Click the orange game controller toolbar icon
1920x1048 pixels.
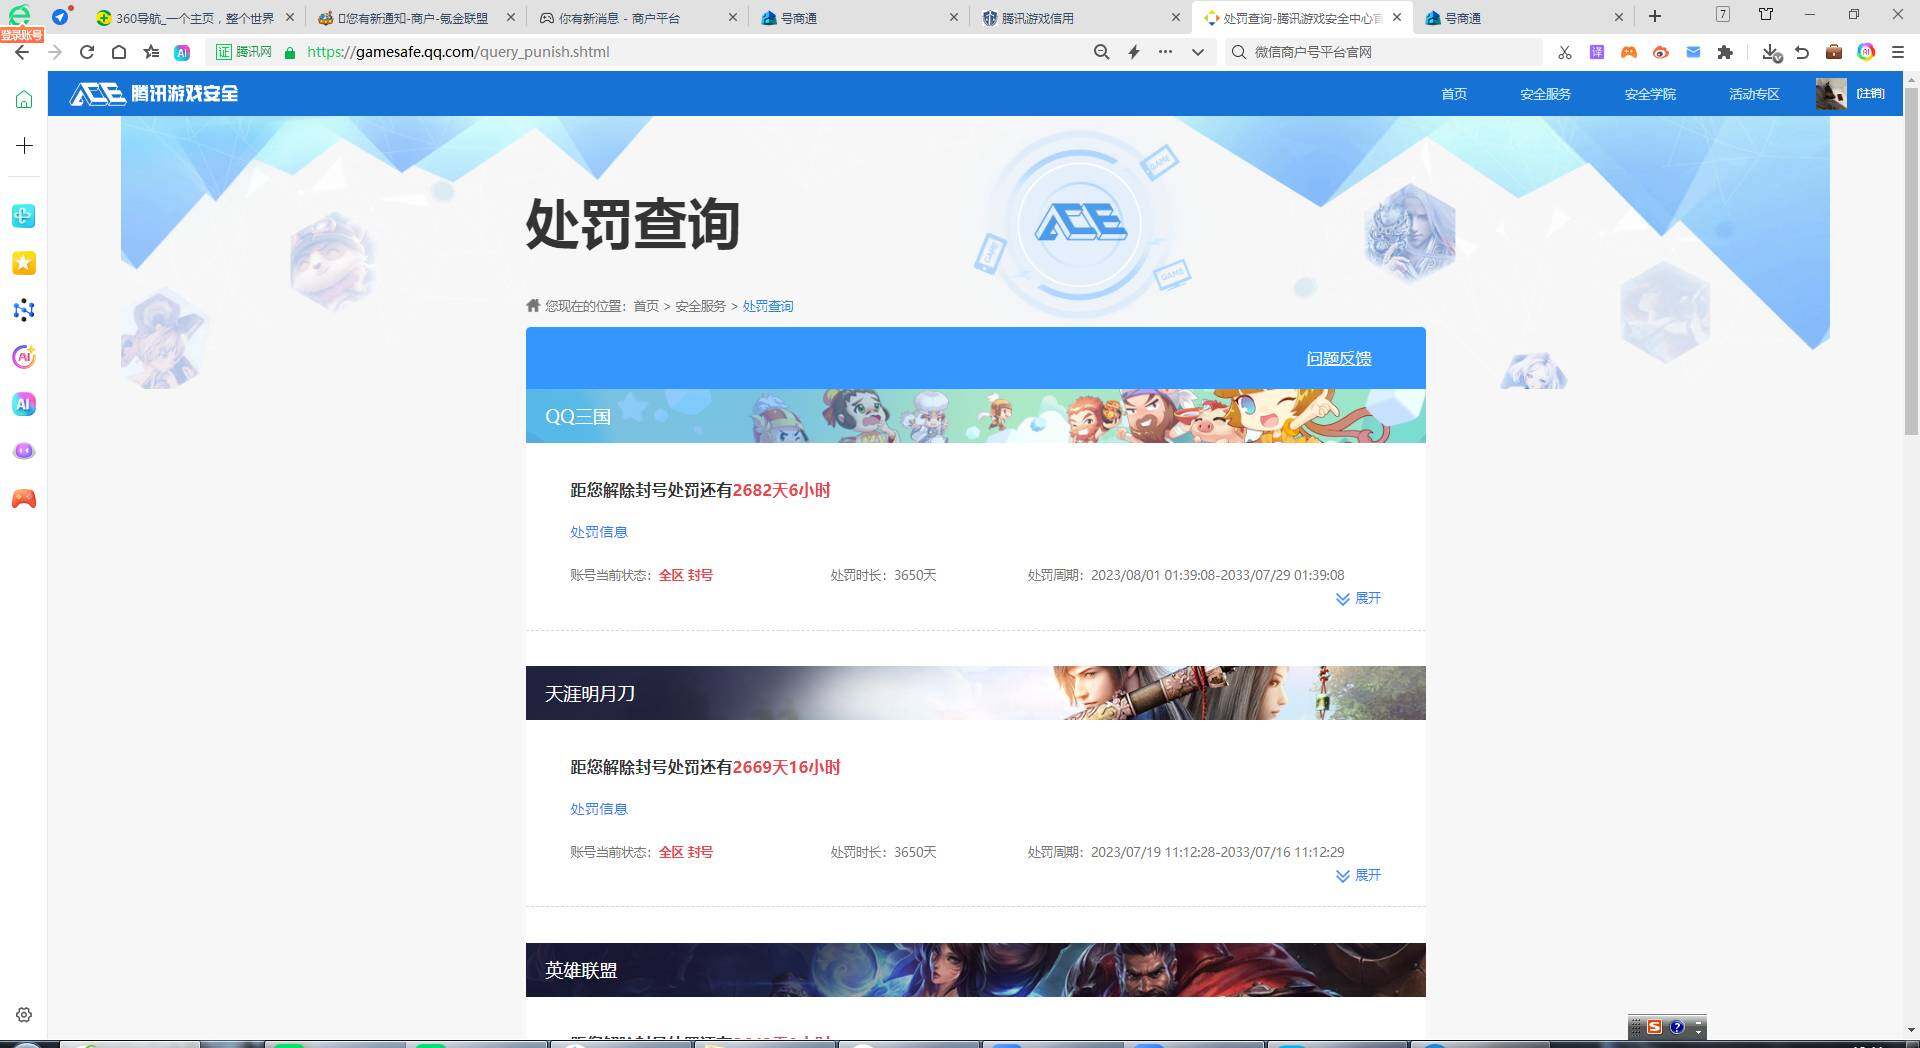coord(1628,52)
